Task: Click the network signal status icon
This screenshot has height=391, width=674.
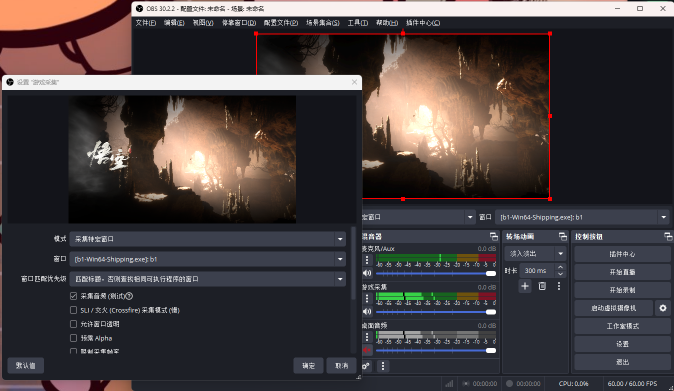Action: (x=449, y=384)
